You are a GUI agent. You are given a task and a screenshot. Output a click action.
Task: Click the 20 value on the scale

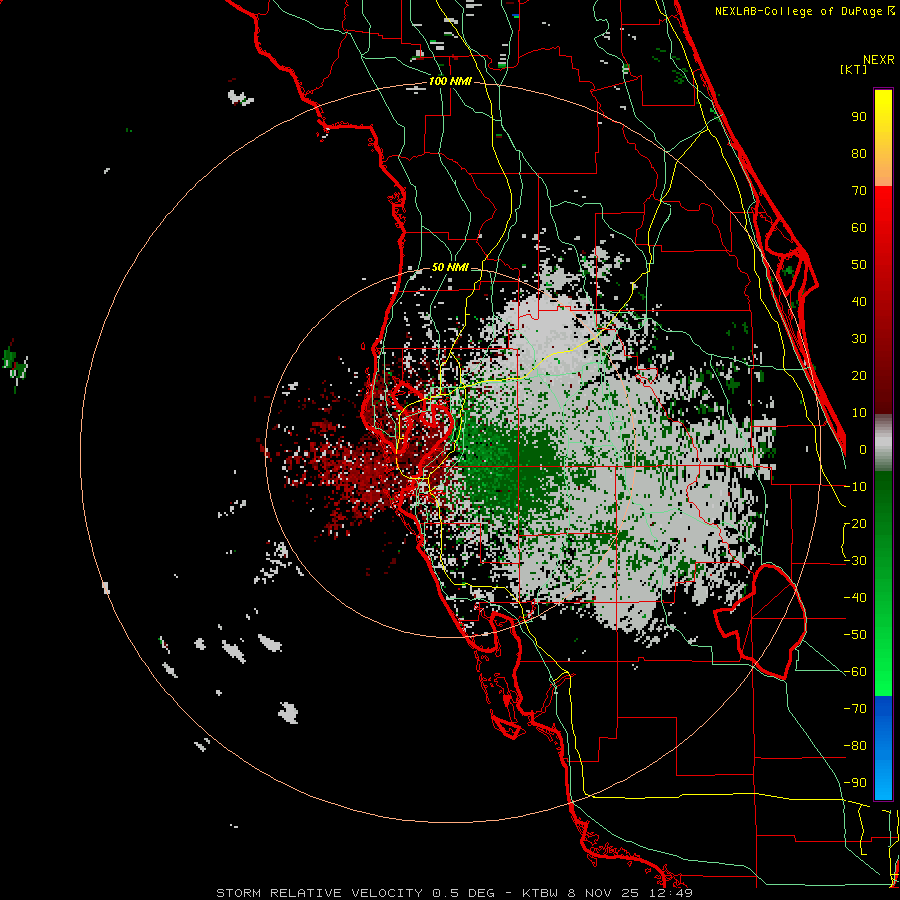point(859,376)
